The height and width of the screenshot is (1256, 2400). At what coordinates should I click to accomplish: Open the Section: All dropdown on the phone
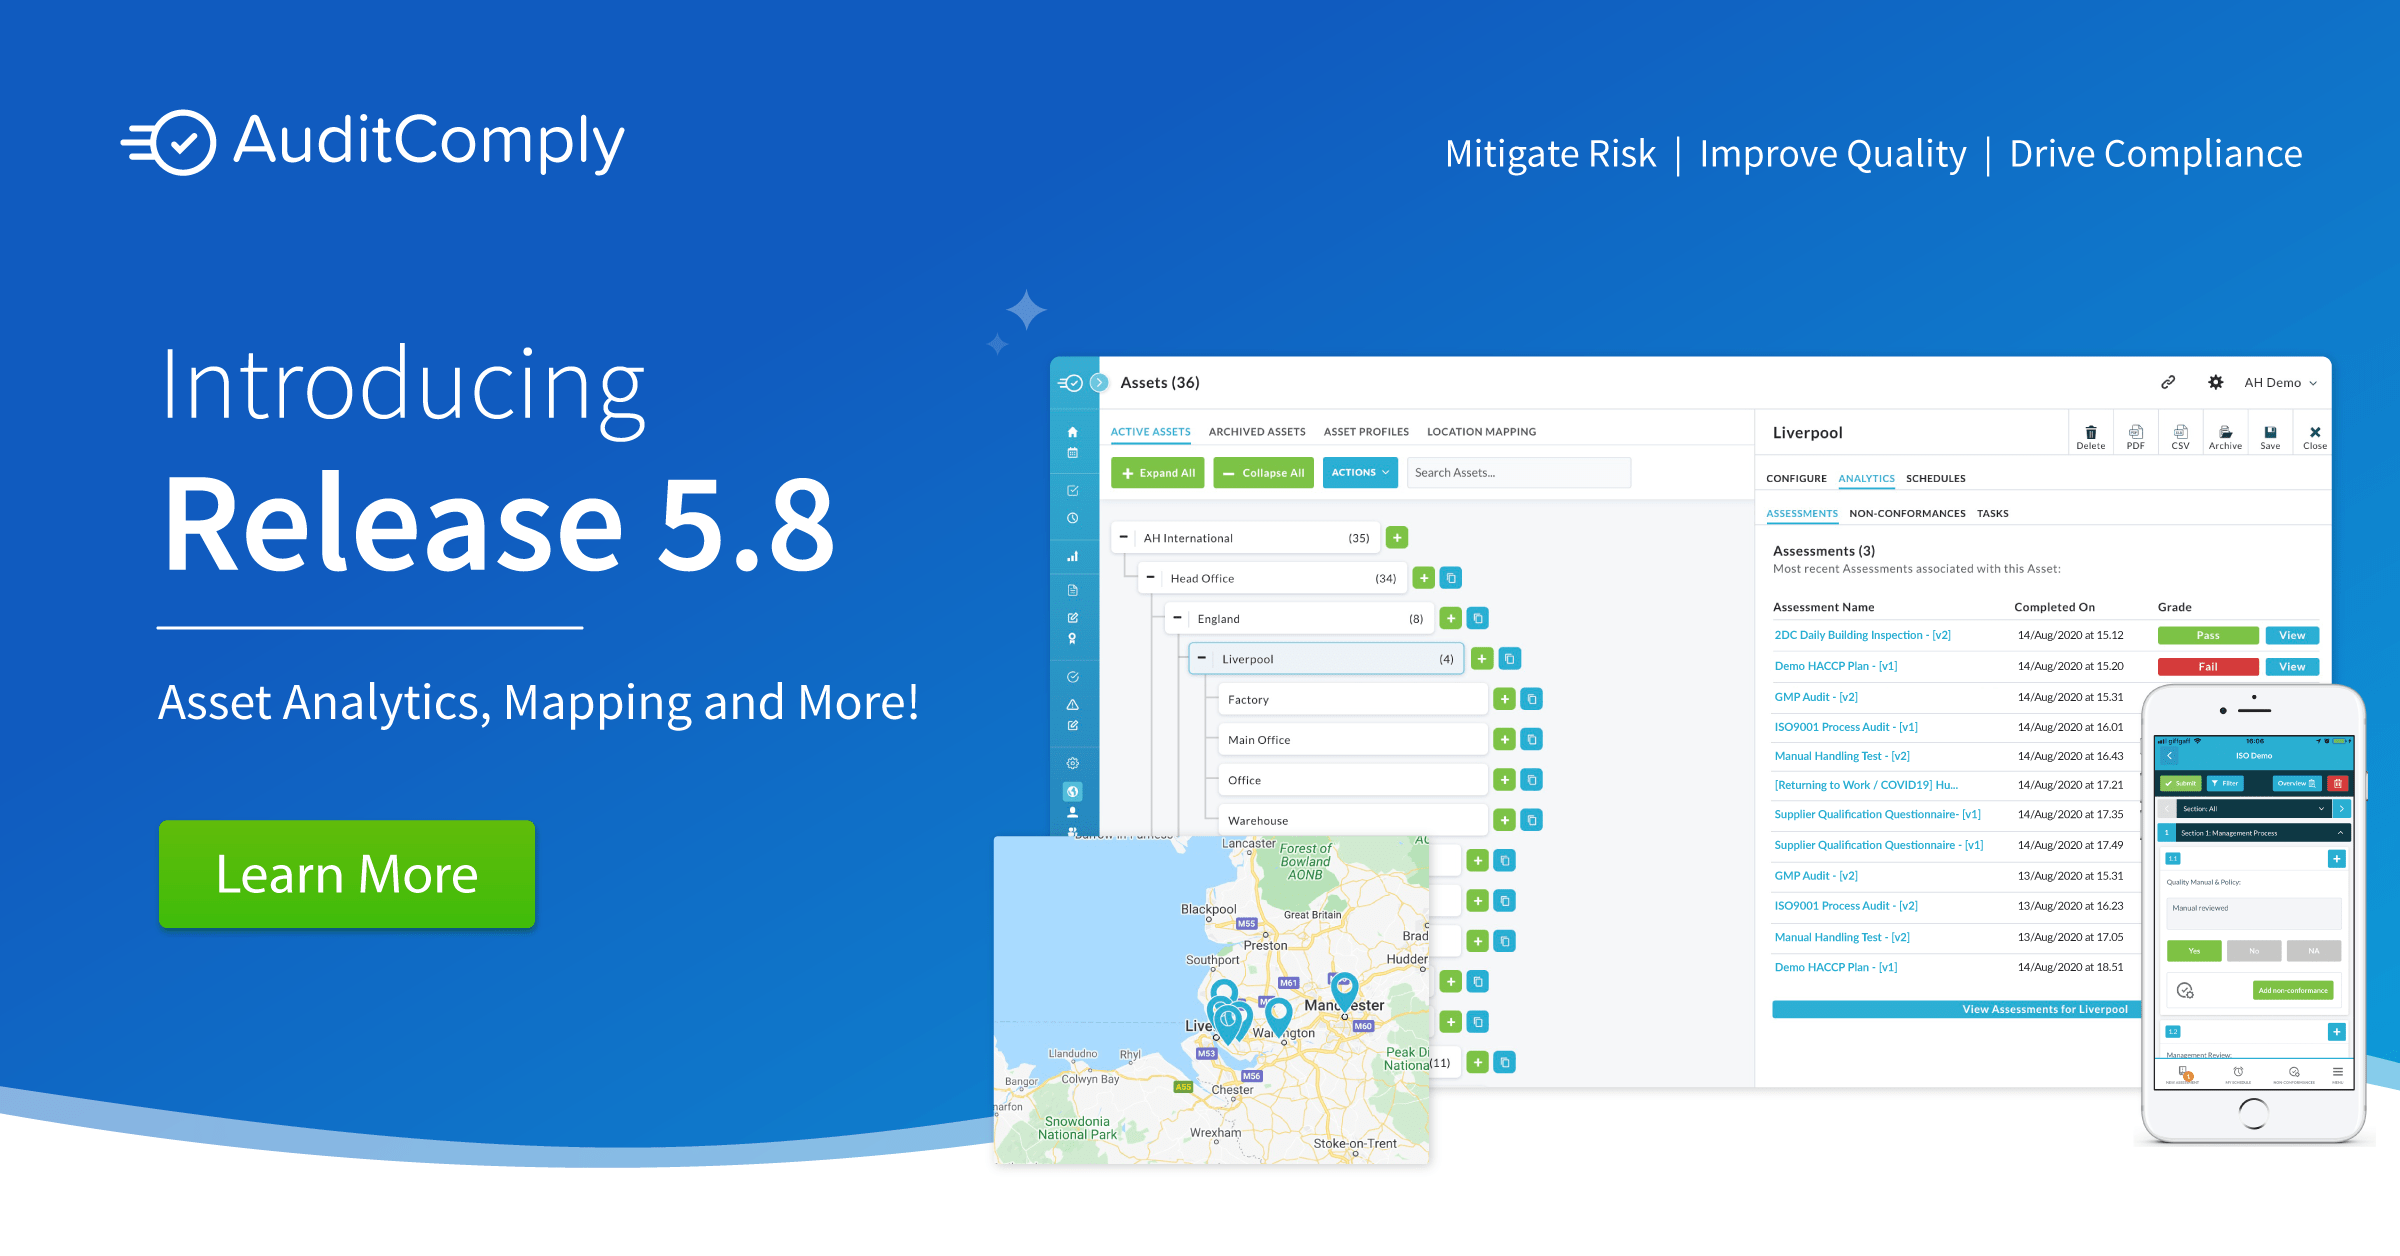click(x=2254, y=808)
